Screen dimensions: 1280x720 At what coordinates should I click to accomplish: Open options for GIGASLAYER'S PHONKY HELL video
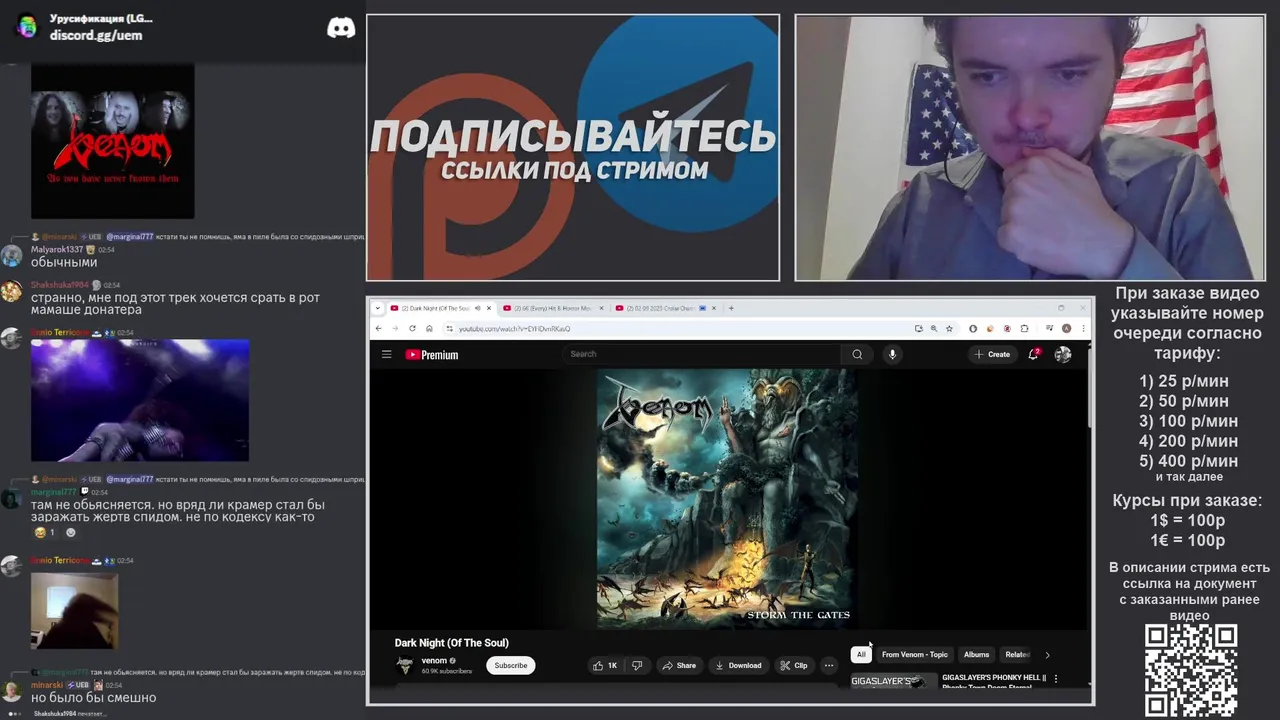pos(1056,679)
